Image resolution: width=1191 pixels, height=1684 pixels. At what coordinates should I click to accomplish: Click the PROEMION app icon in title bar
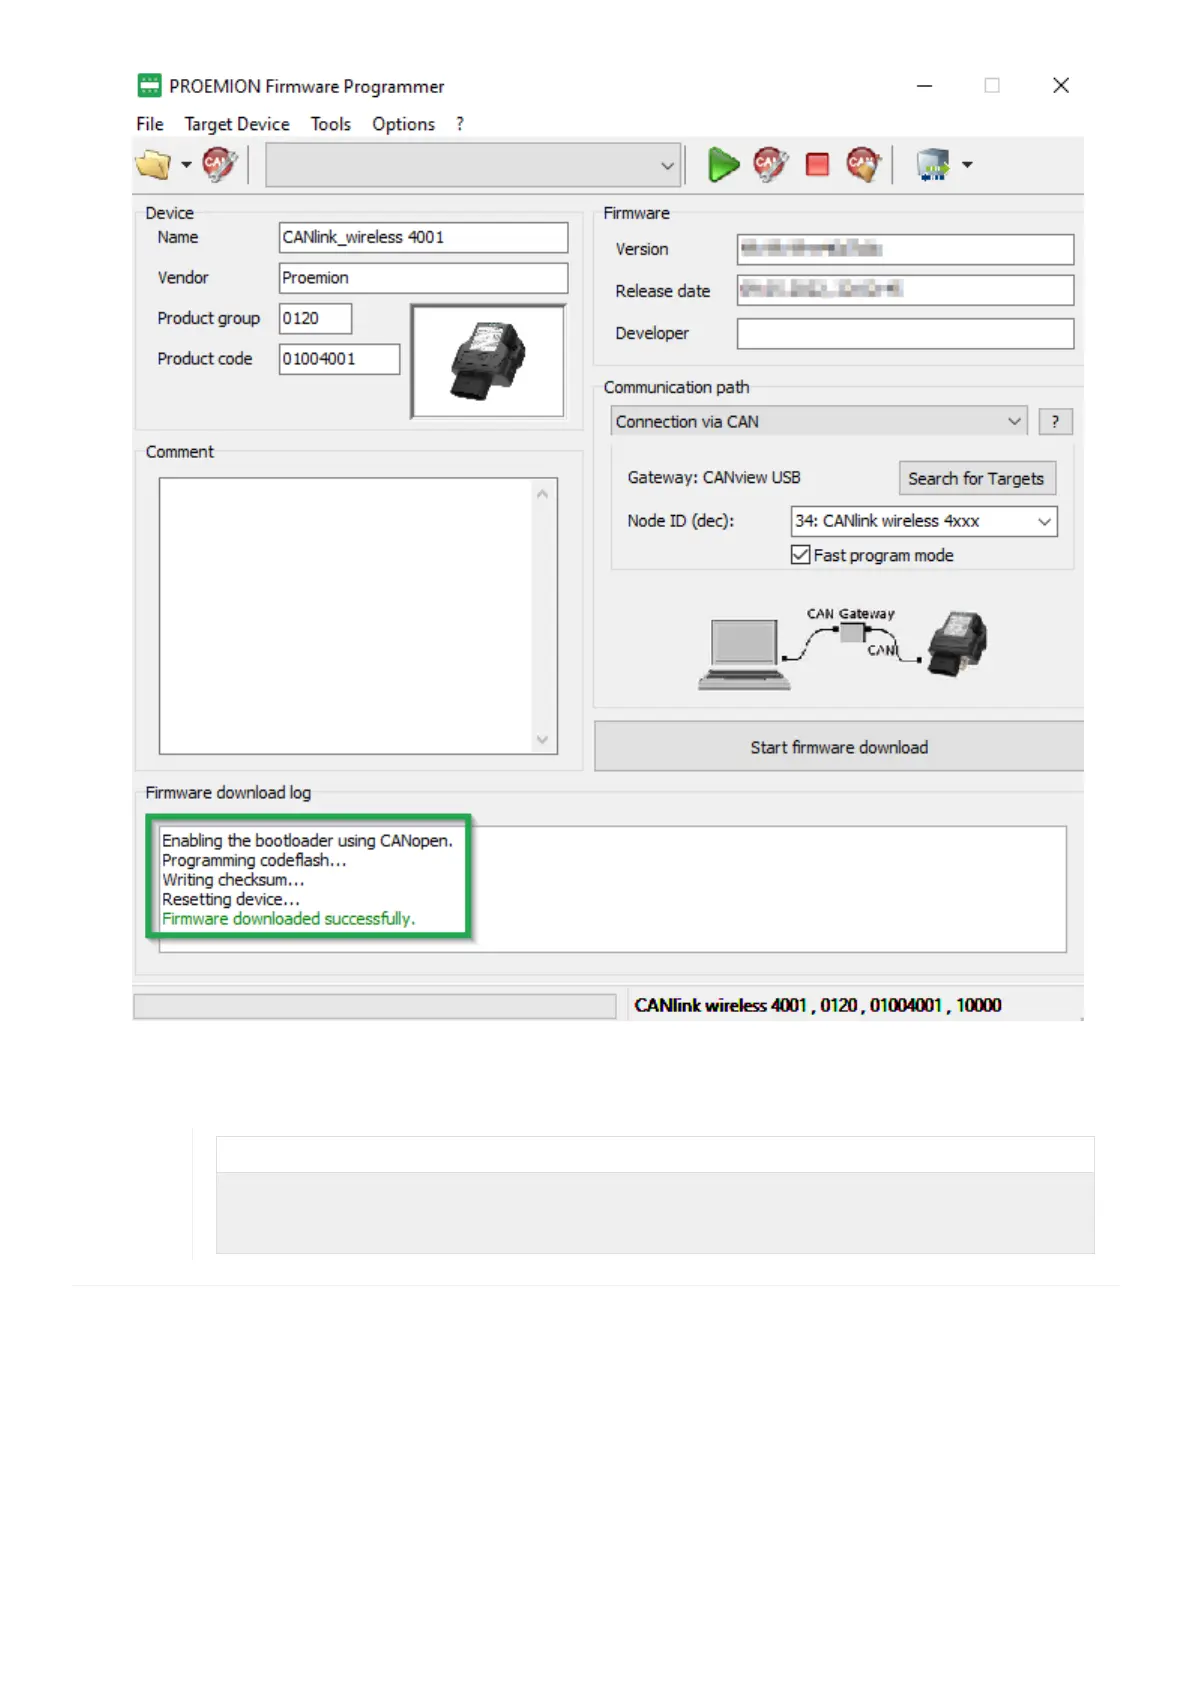tap(149, 86)
